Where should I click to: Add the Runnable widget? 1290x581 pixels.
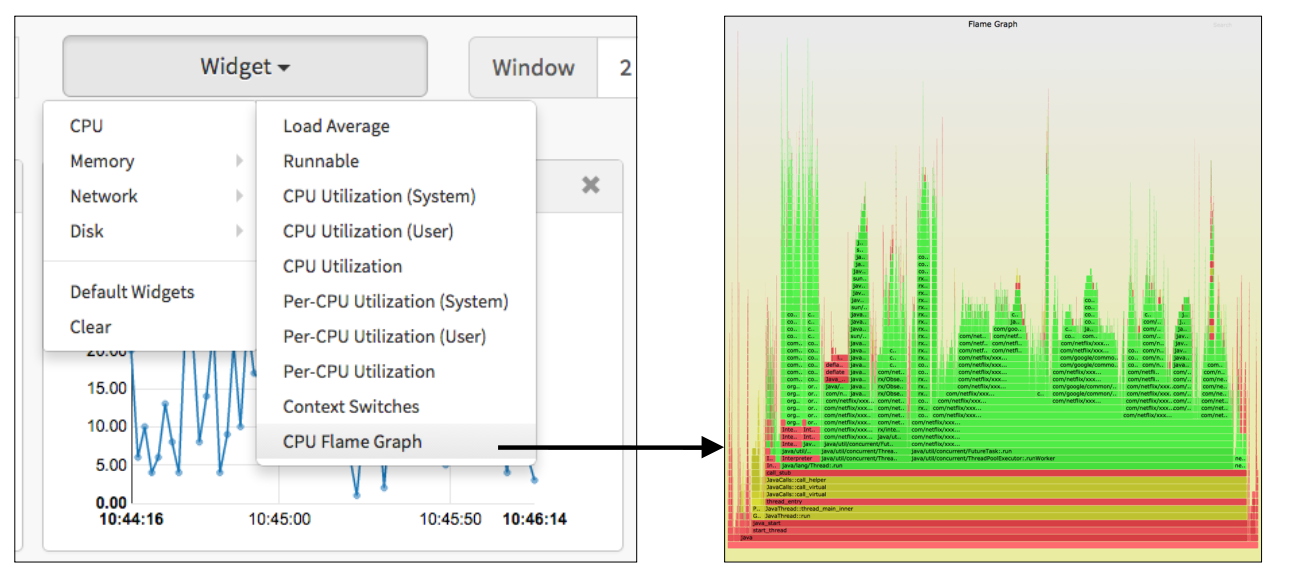click(321, 161)
